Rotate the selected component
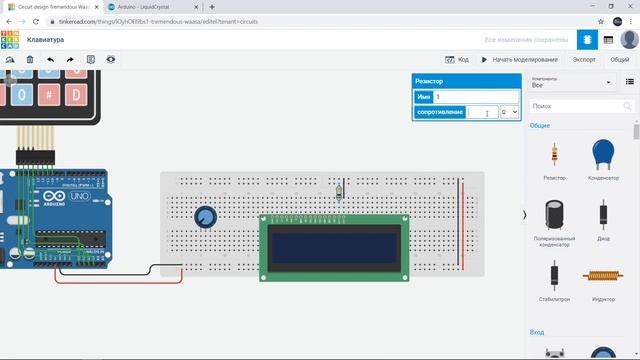The width and height of the screenshot is (640, 360). pyautogui.click(x=10, y=60)
